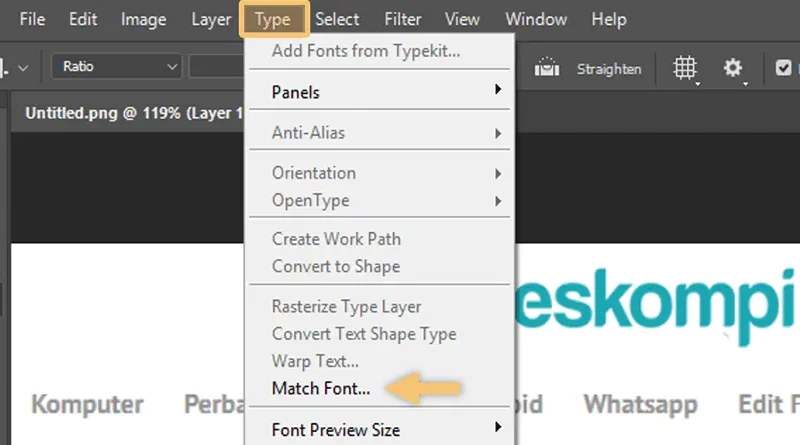The width and height of the screenshot is (800, 445).
Task: Click the Straighten level icon
Action: coord(546,67)
